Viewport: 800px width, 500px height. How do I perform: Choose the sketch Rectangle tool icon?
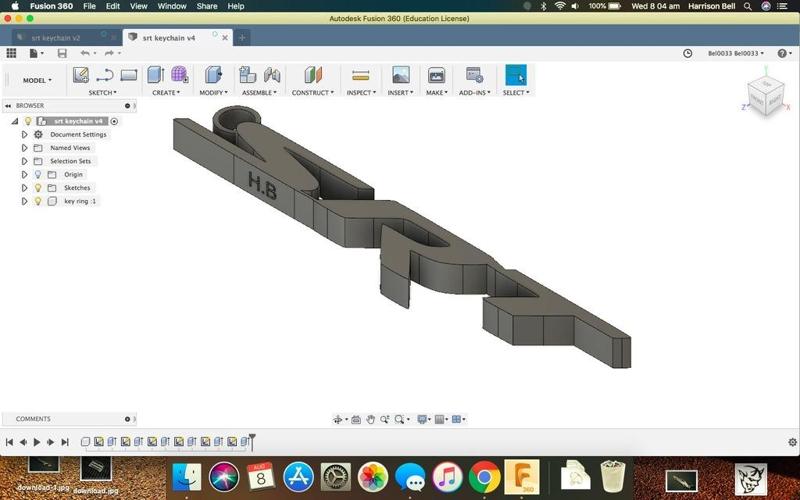pyautogui.click(x=129, y=76)
